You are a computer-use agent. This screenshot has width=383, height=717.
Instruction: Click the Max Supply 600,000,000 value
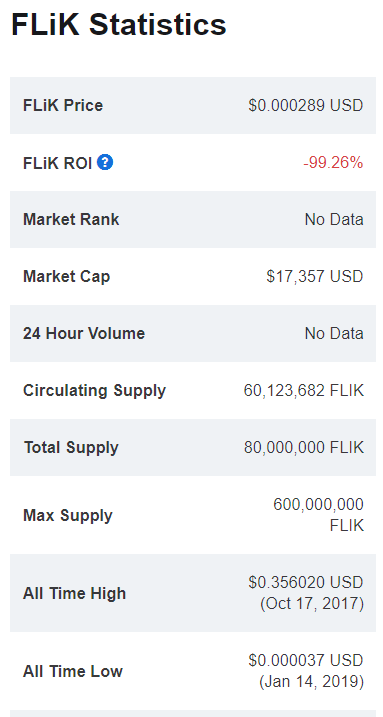pos(319,505)
